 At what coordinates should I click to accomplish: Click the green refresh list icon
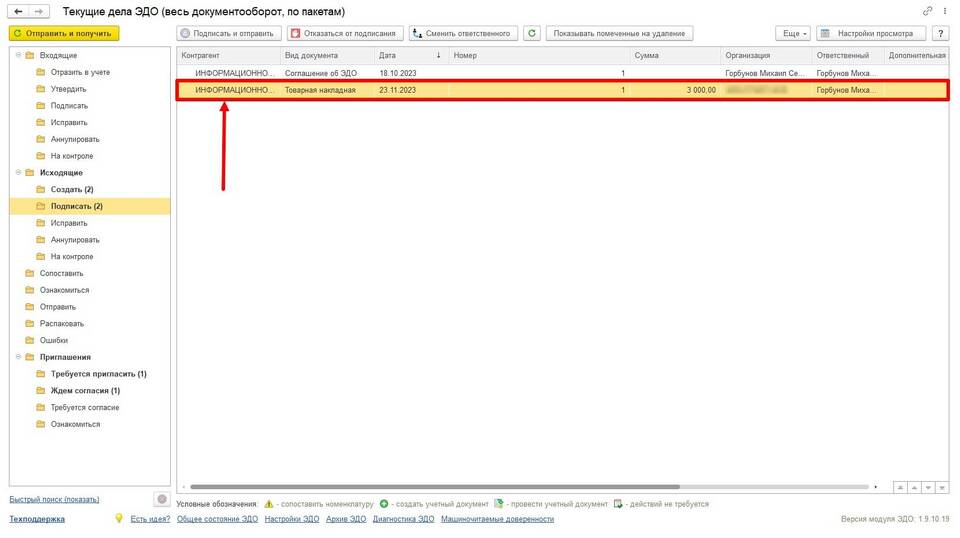click(x=532, y=33)
